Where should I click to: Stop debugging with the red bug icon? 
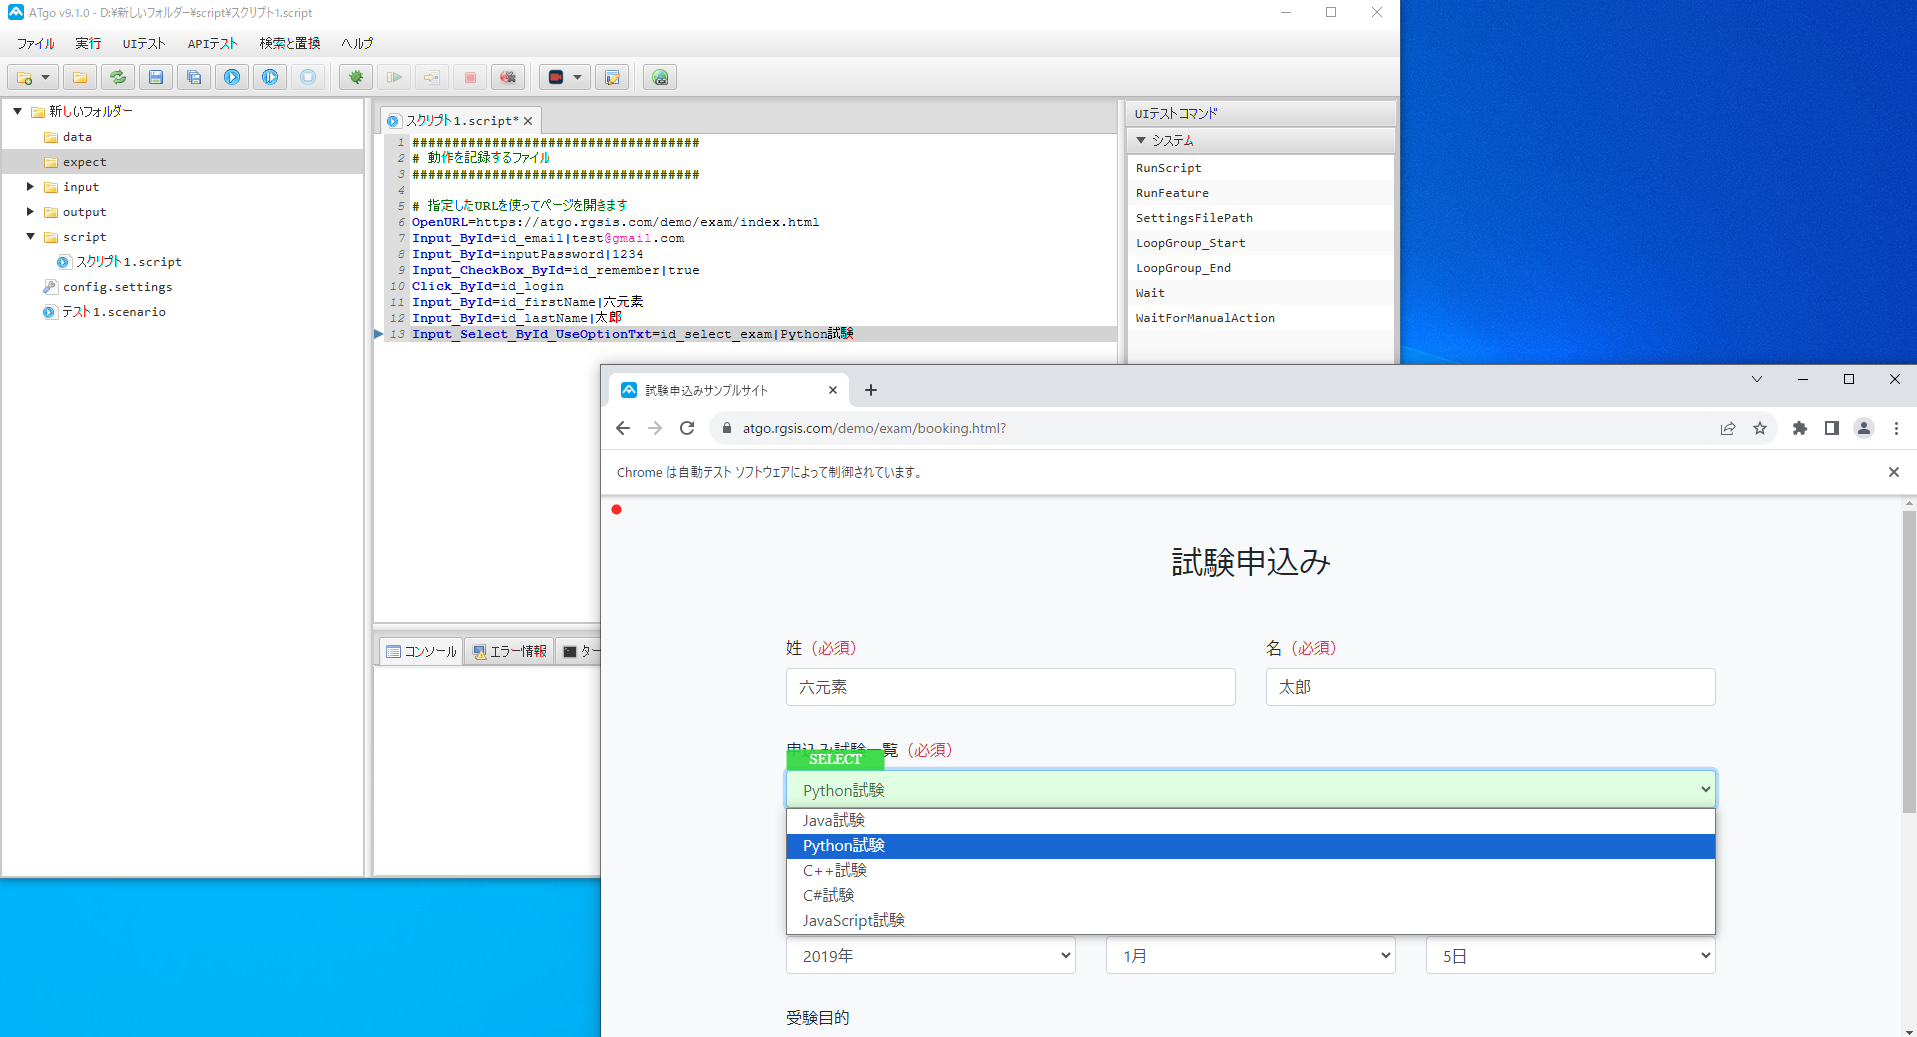[x=507, y=77]
